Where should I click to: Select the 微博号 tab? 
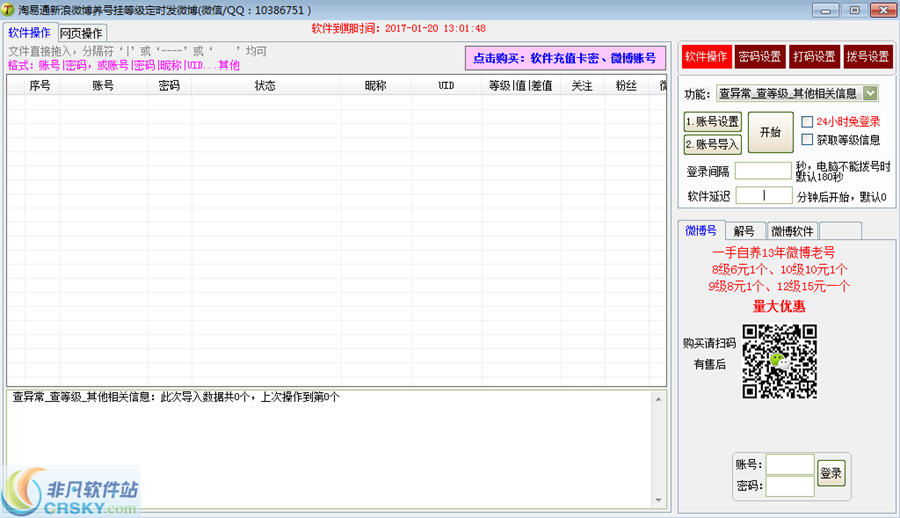701,230
